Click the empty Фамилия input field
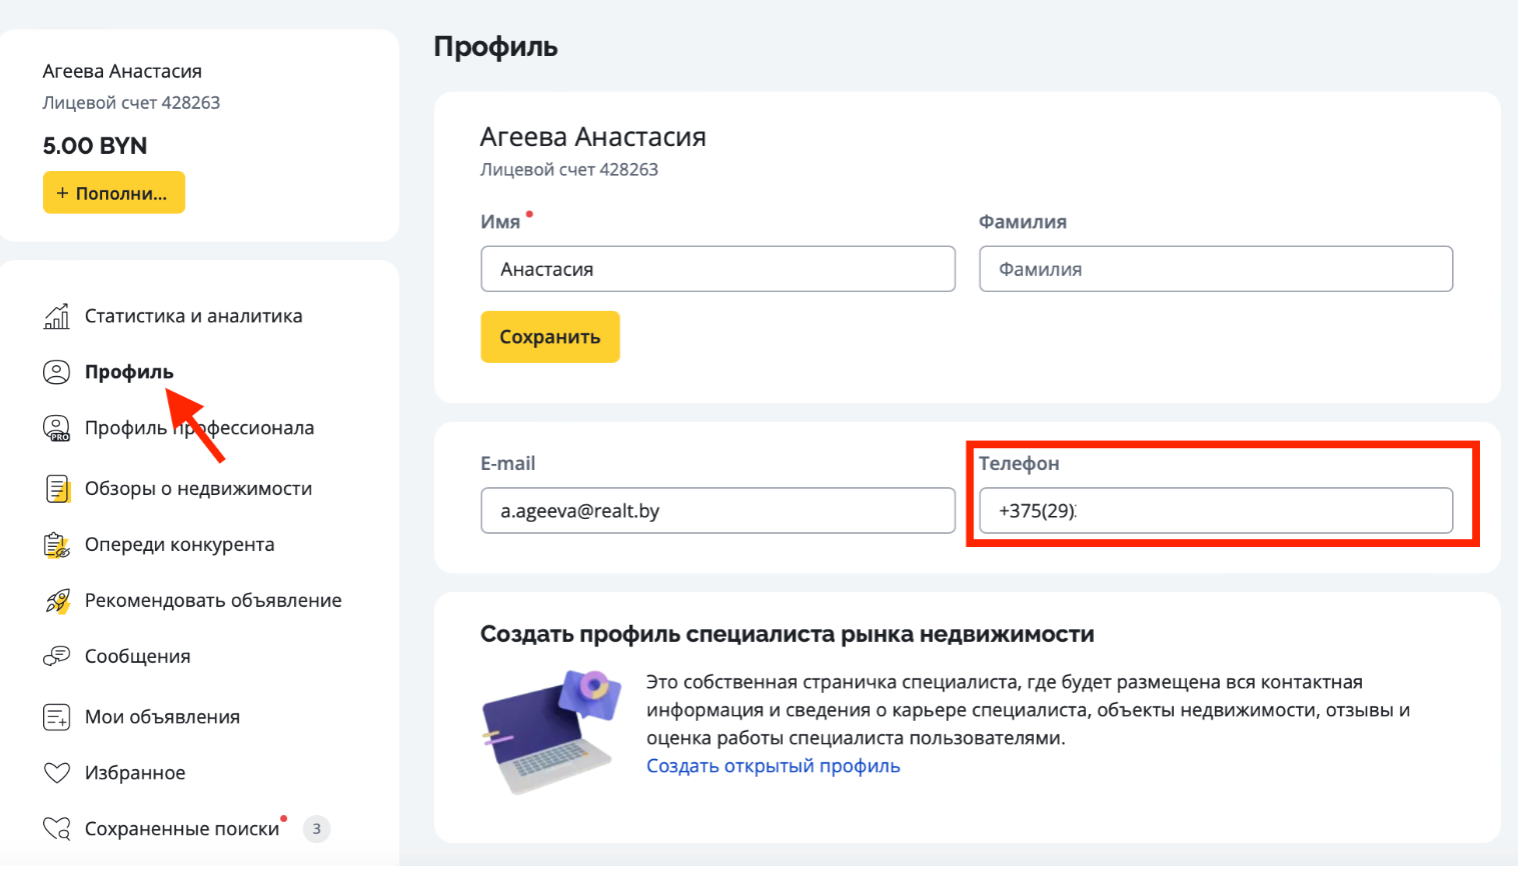The height and width of the screenshot is (880, 1518). 1215,269
